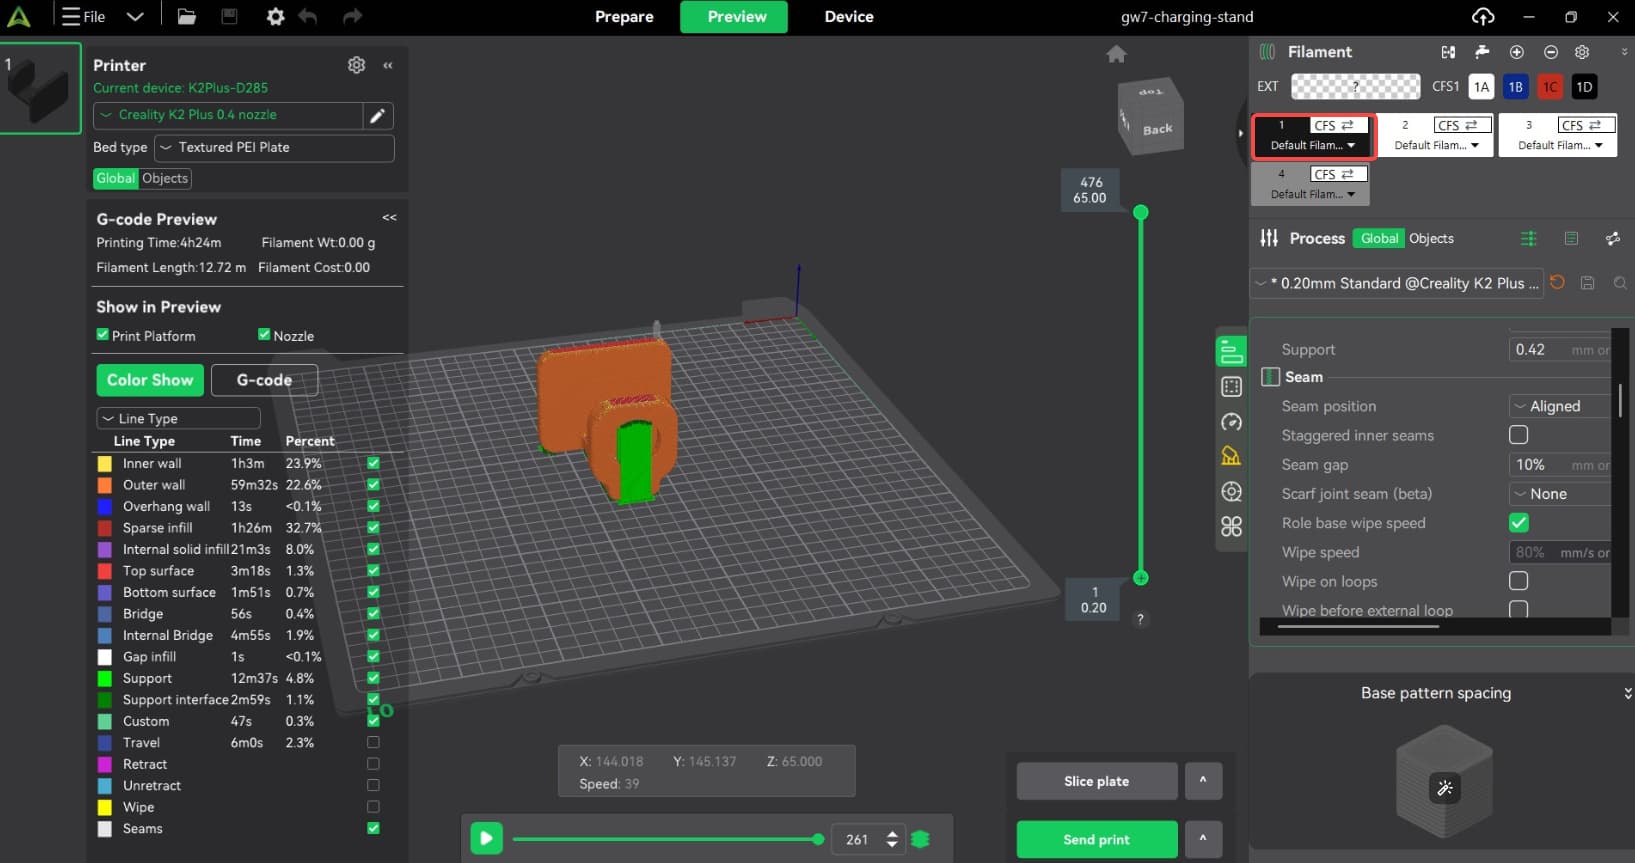Show Travel moves checkbox
Viewport: 1635px width, 863px height.
point(373,742)
